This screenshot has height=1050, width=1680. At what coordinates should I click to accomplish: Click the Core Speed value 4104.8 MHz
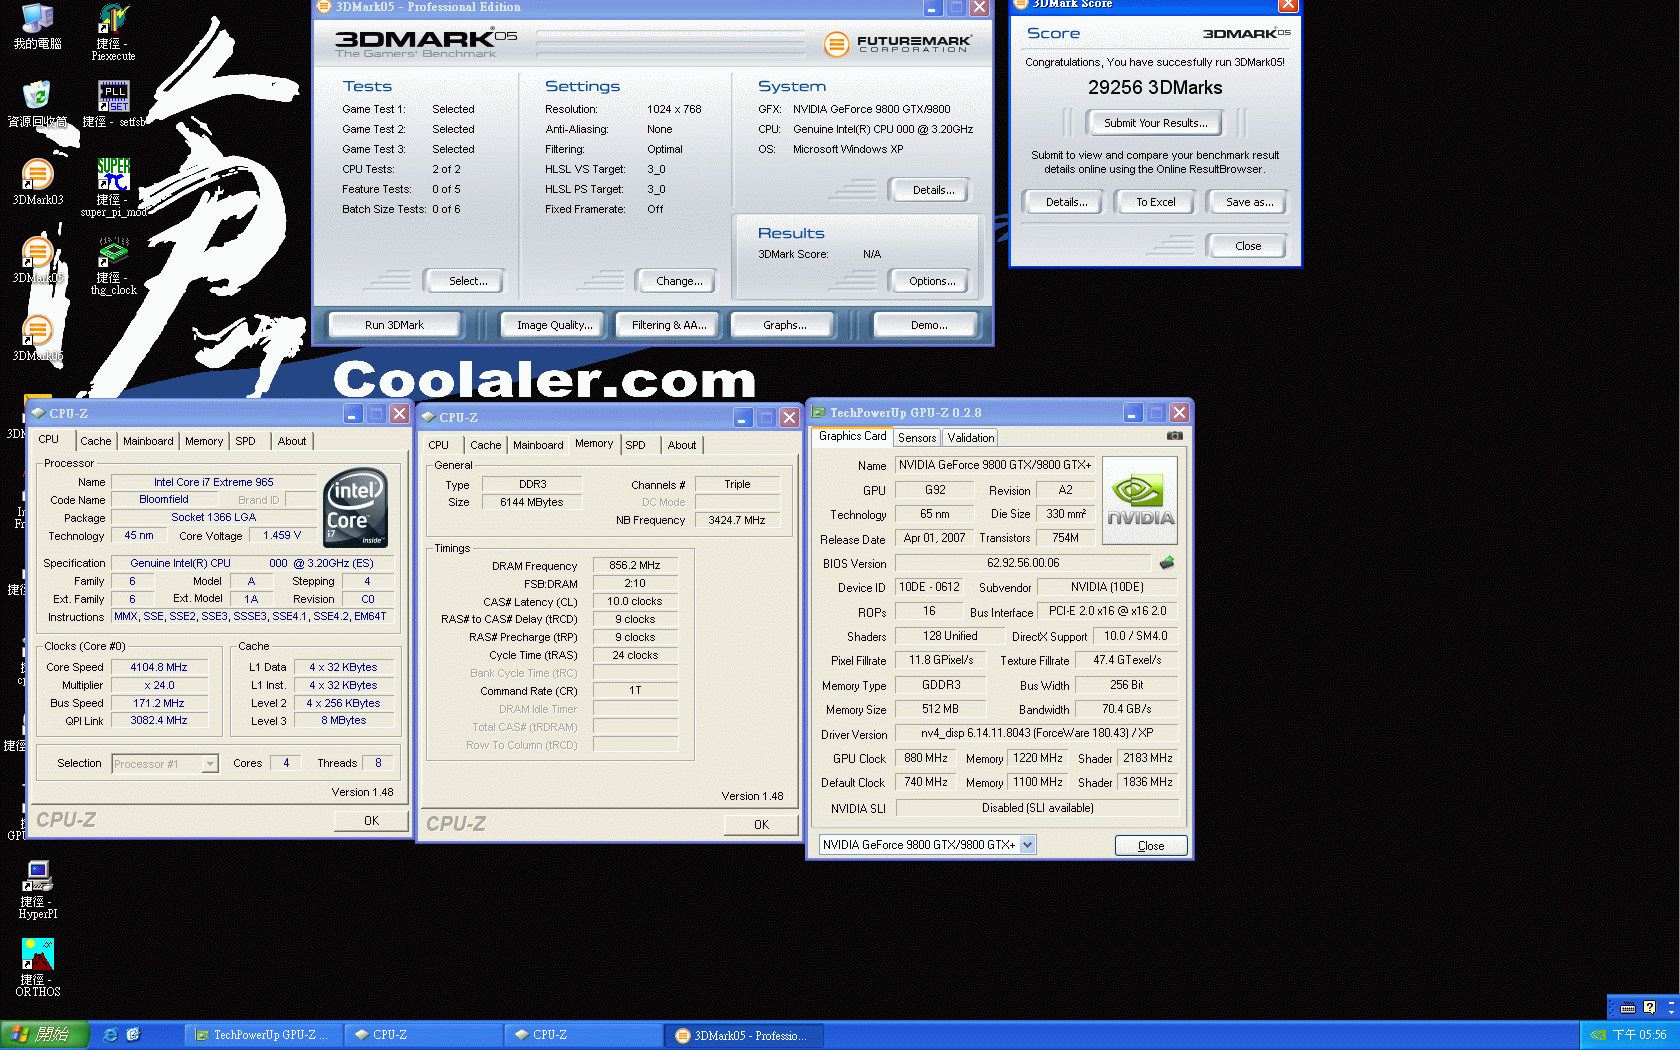[x=159, y=667]
